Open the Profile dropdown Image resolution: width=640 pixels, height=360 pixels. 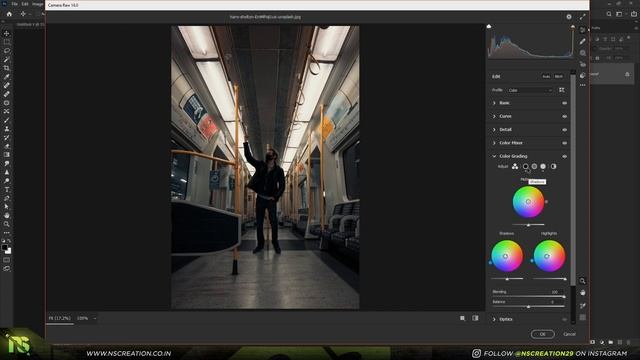[x=530, y=90]
